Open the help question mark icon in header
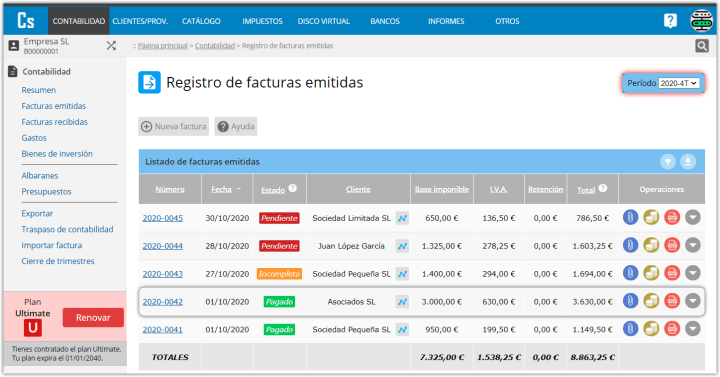The image size is (720, 377). coord(670,21)
